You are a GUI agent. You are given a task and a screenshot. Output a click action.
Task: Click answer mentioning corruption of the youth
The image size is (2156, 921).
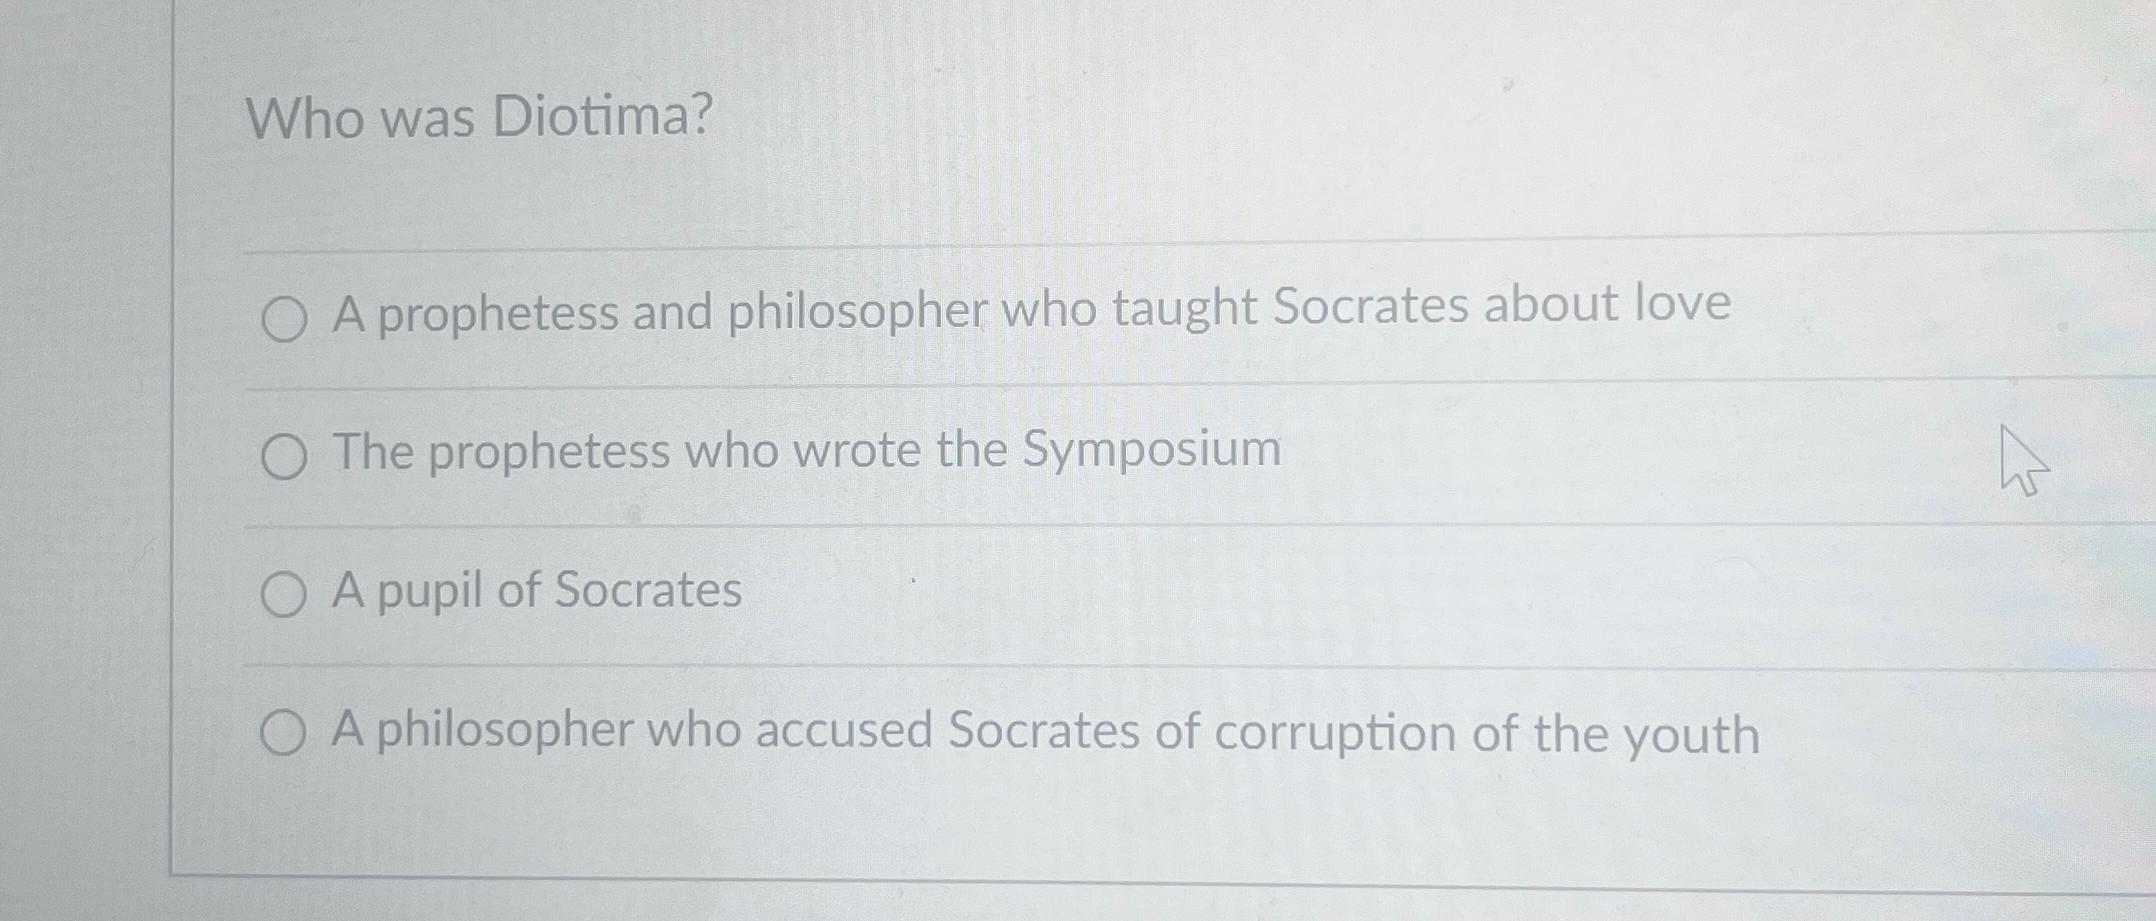(1045, 733)
